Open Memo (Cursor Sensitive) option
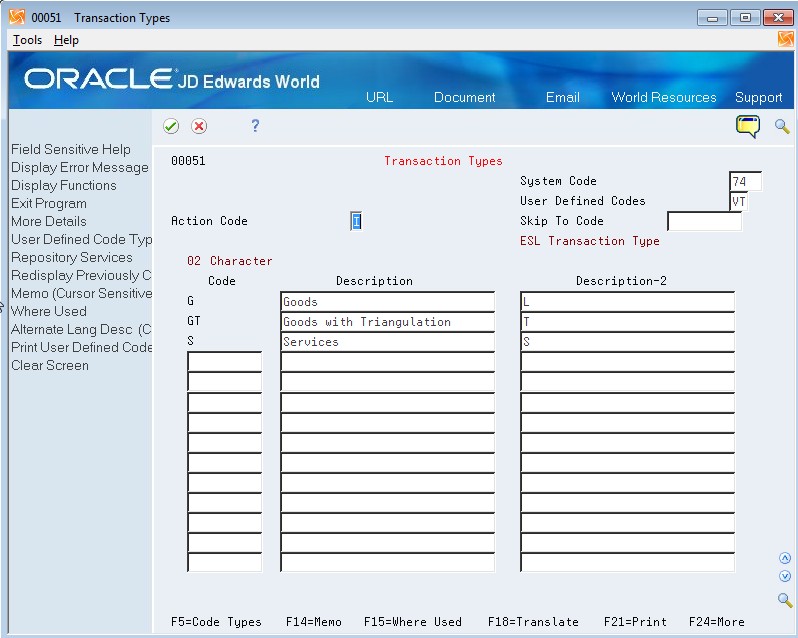This screenshot has height=638, width=798. click(x=81, y=294)
